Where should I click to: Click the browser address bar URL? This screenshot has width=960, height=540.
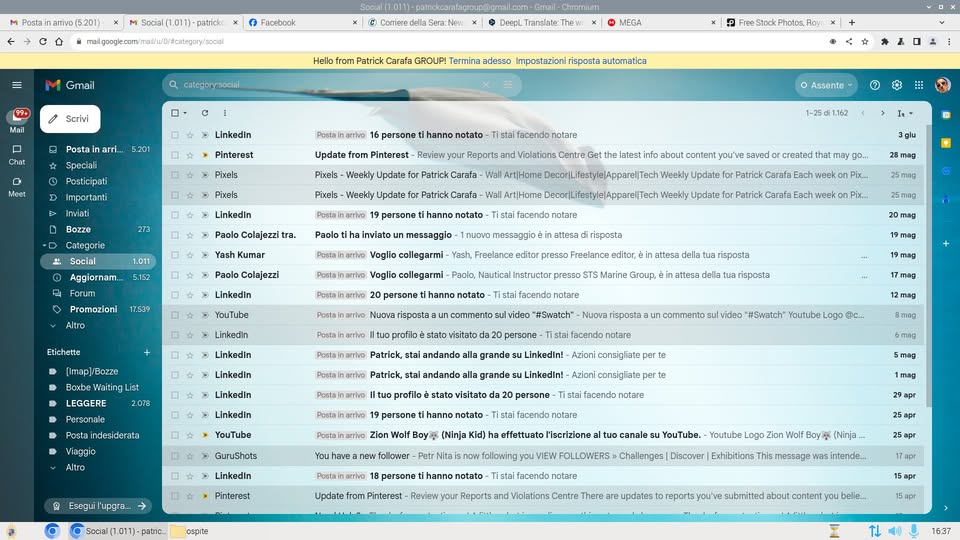click(x=155, y=42)
